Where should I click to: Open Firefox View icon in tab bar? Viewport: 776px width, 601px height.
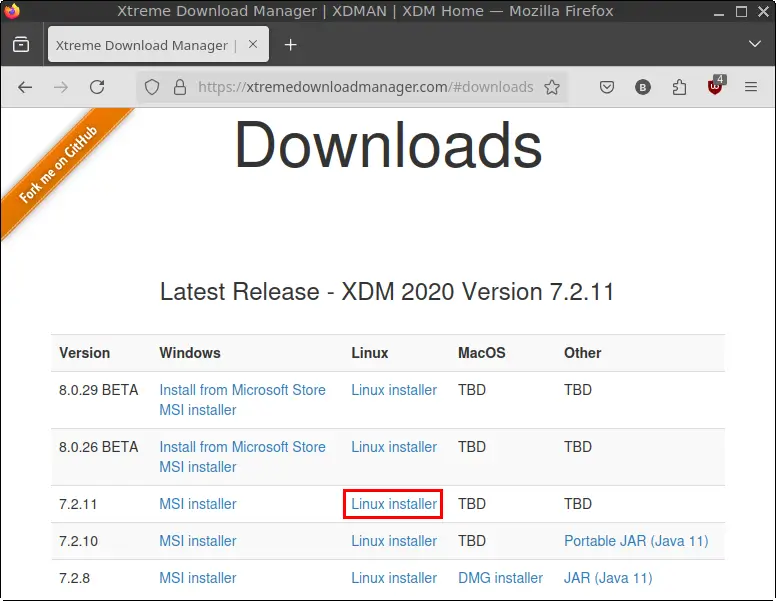[x=21, y=45]
